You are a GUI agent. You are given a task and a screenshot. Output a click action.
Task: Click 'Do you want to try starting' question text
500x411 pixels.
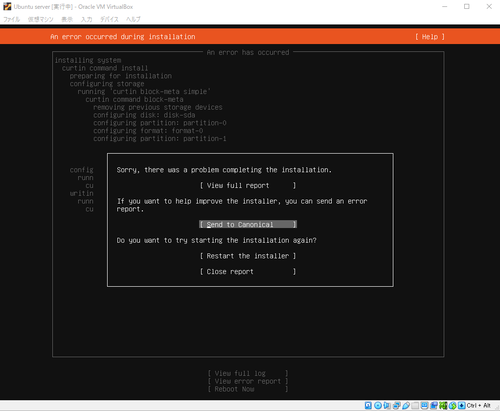point(216,240)
